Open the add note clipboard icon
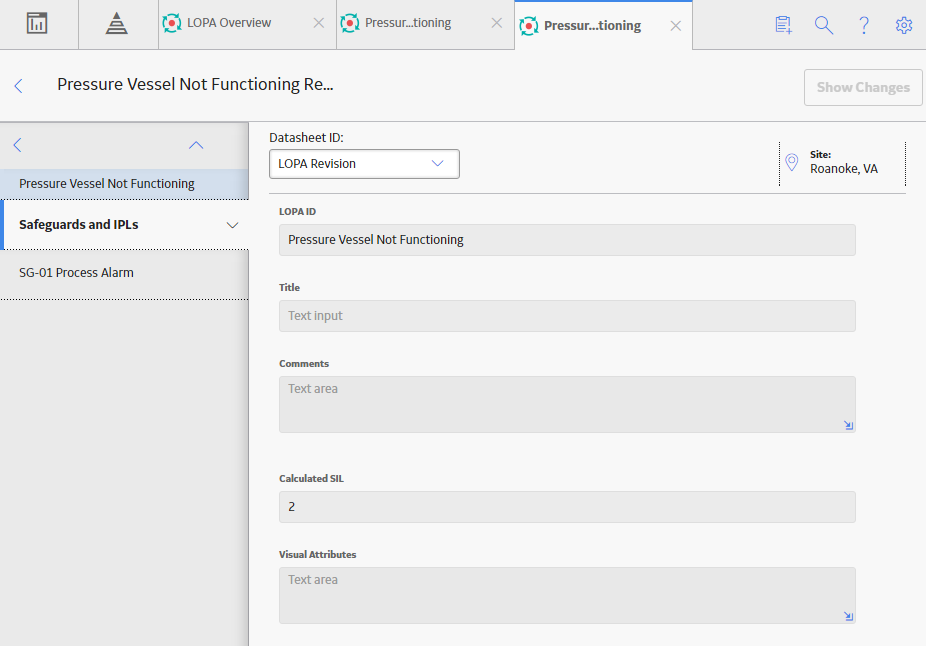Viewport: 926px width, 646px height. point(783,25)
